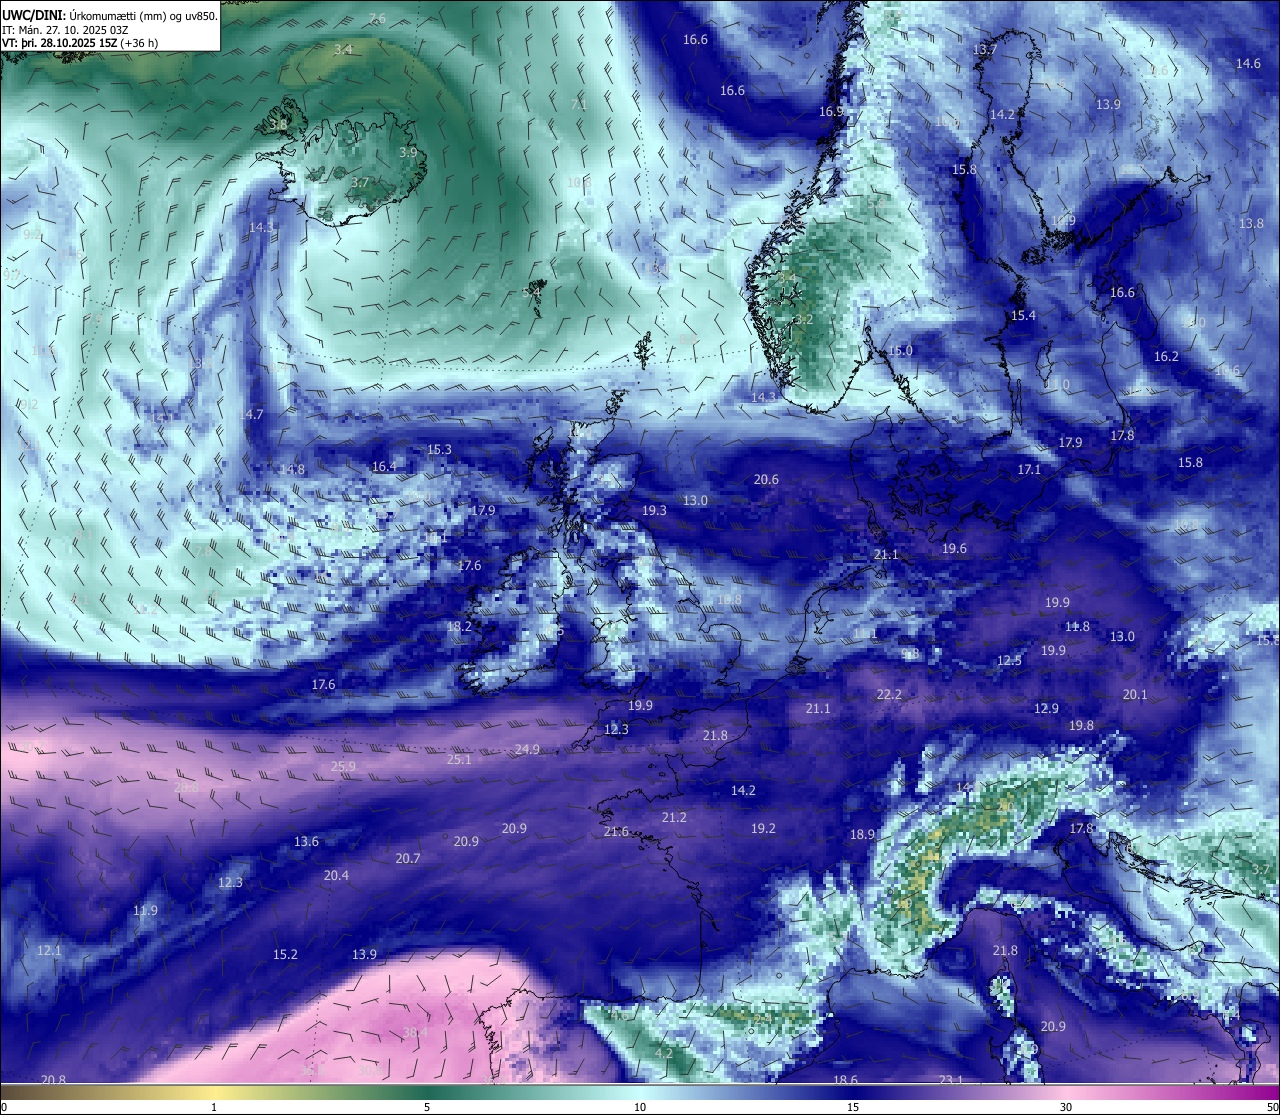
Task: Click the 19.2 value over France
Action: 763,829
